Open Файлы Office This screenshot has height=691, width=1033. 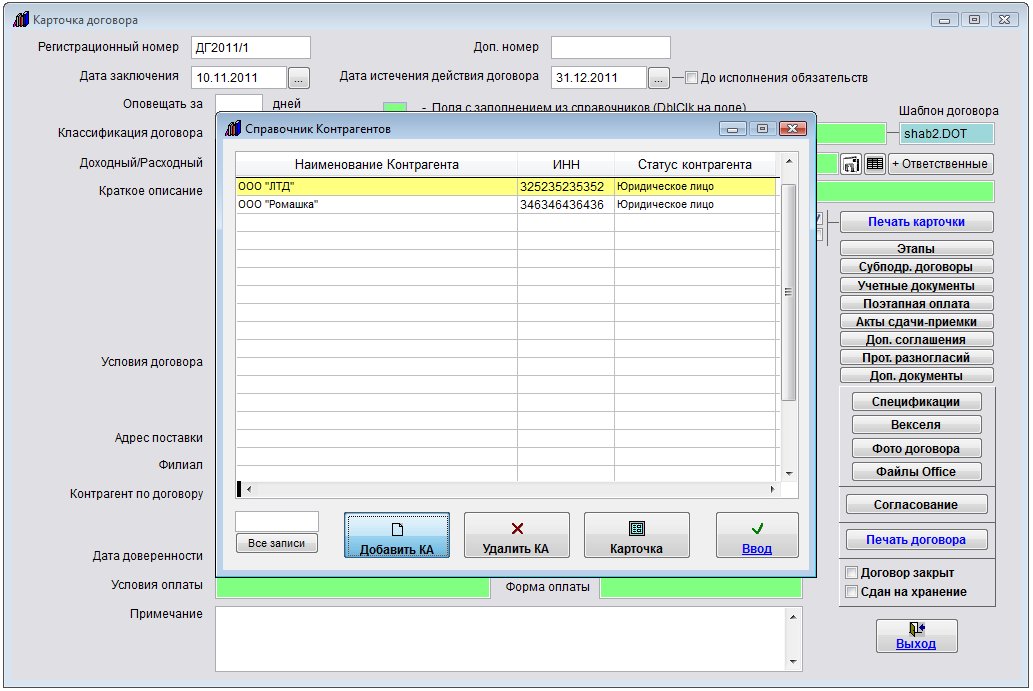[916, 472]
